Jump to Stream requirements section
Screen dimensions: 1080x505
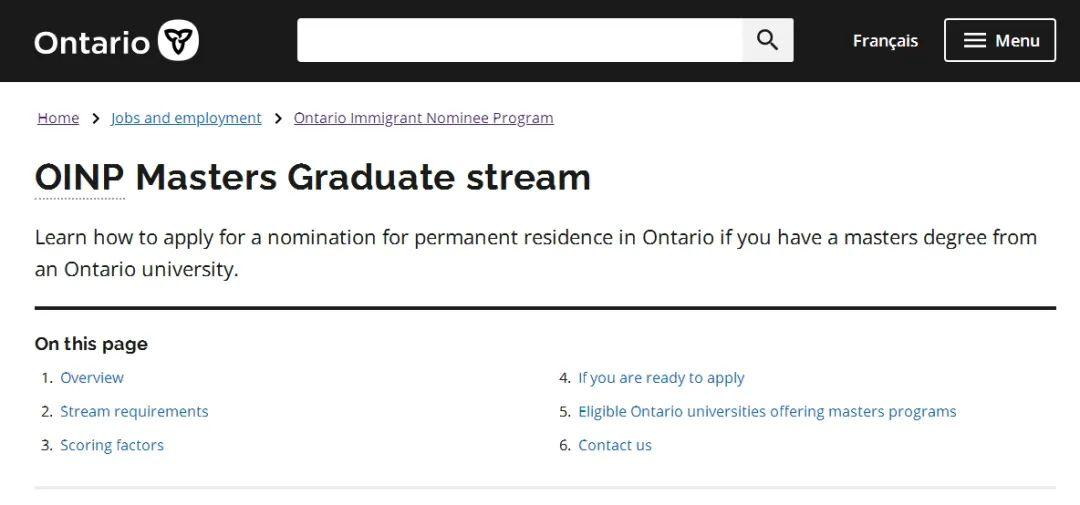pos(134,412)
